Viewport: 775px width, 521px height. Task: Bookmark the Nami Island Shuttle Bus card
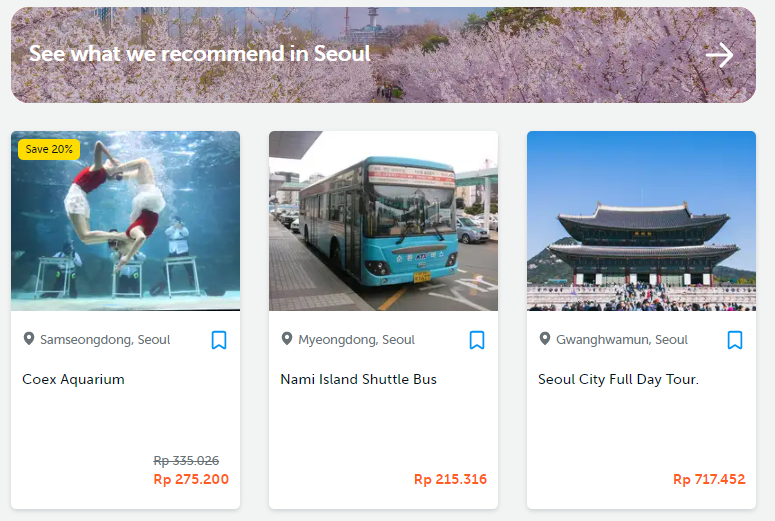click(477, 340)
